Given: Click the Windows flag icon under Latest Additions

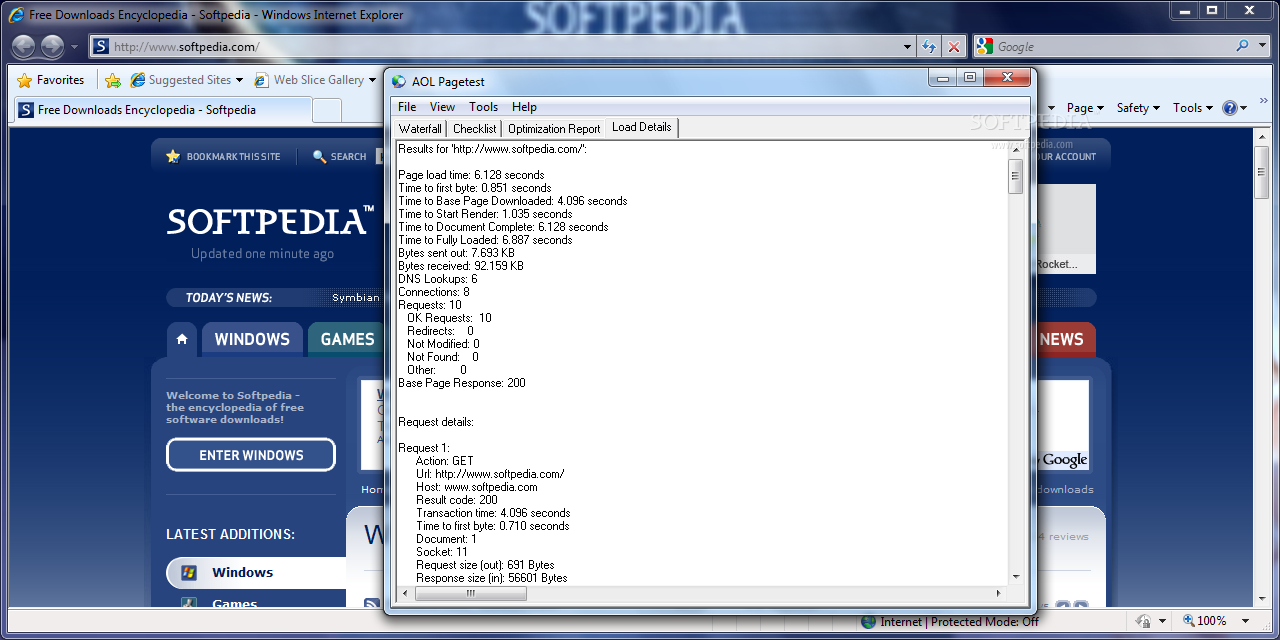Looking at the screenshot, I should click(x=188, y=573).
